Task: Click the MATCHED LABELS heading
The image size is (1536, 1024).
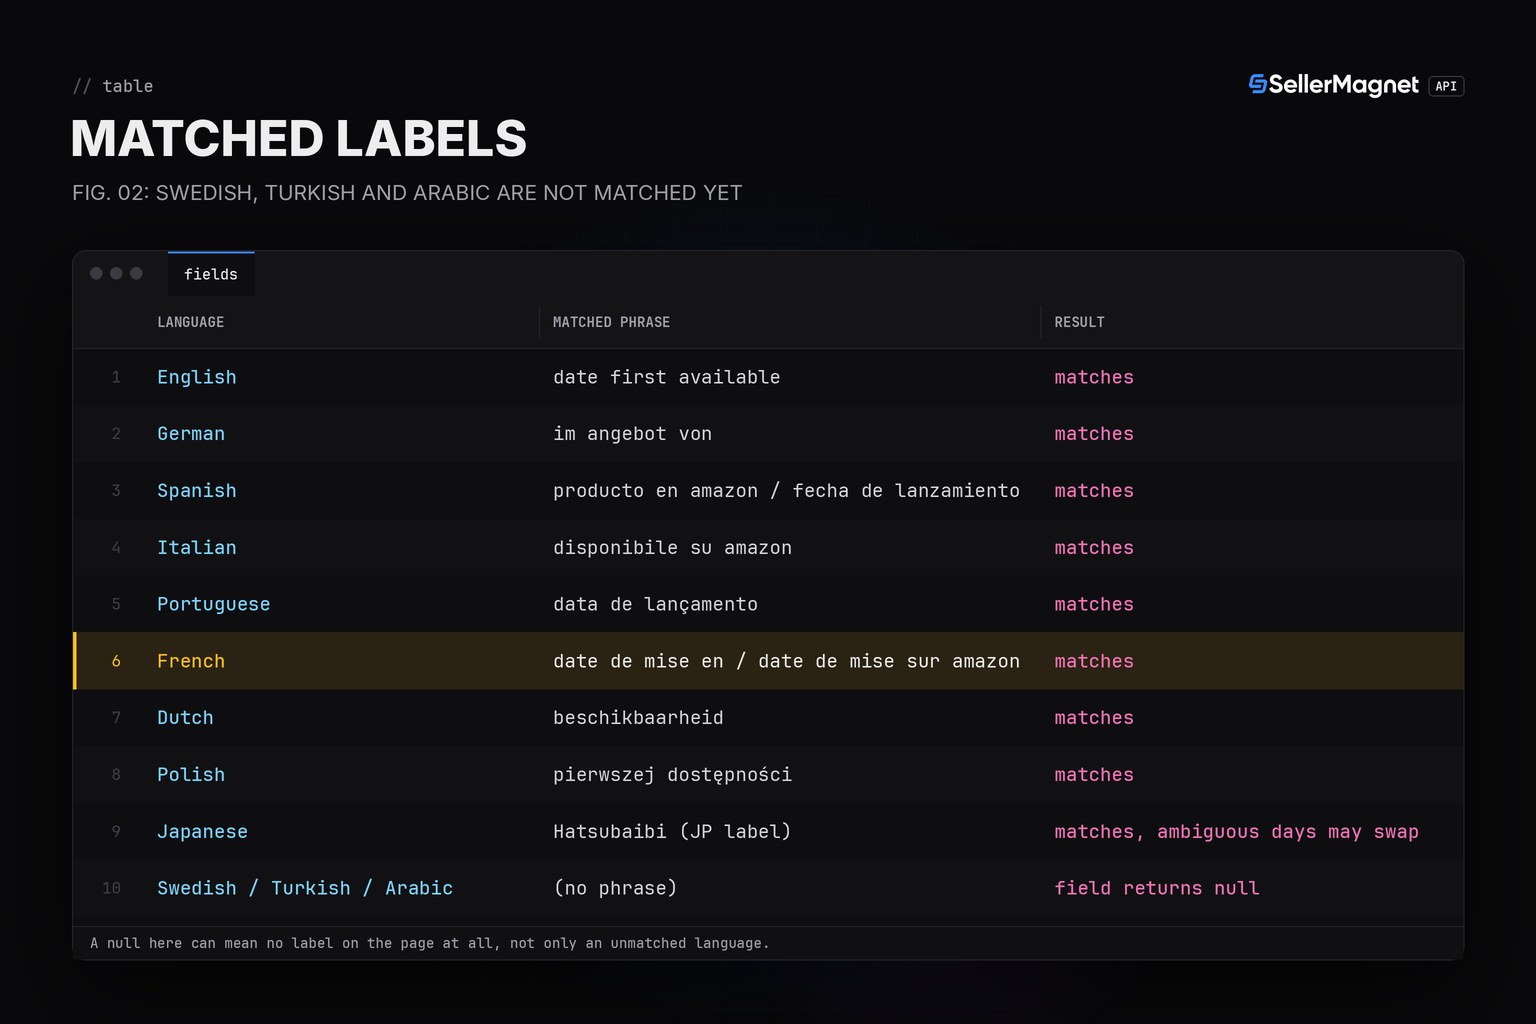Action: 299,138
